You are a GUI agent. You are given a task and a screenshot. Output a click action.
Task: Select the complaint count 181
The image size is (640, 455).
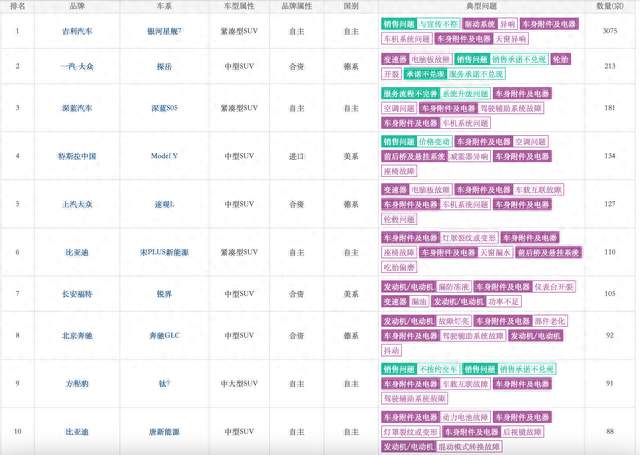(x=610, y=107)
